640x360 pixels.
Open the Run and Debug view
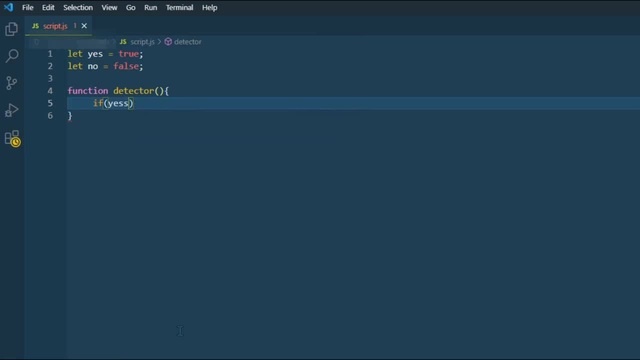[x=11, y=110]
